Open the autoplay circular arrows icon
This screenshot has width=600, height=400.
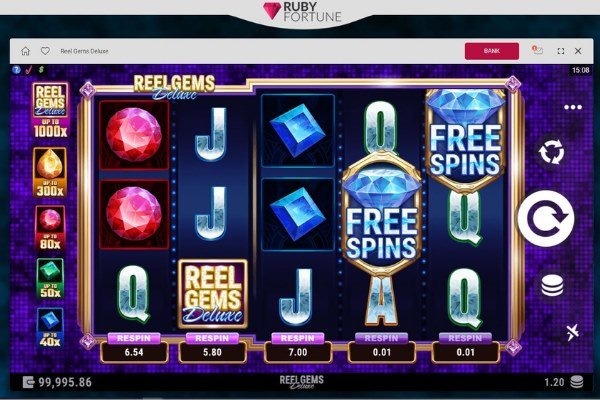pyautogui.click(x=551, y=152)
